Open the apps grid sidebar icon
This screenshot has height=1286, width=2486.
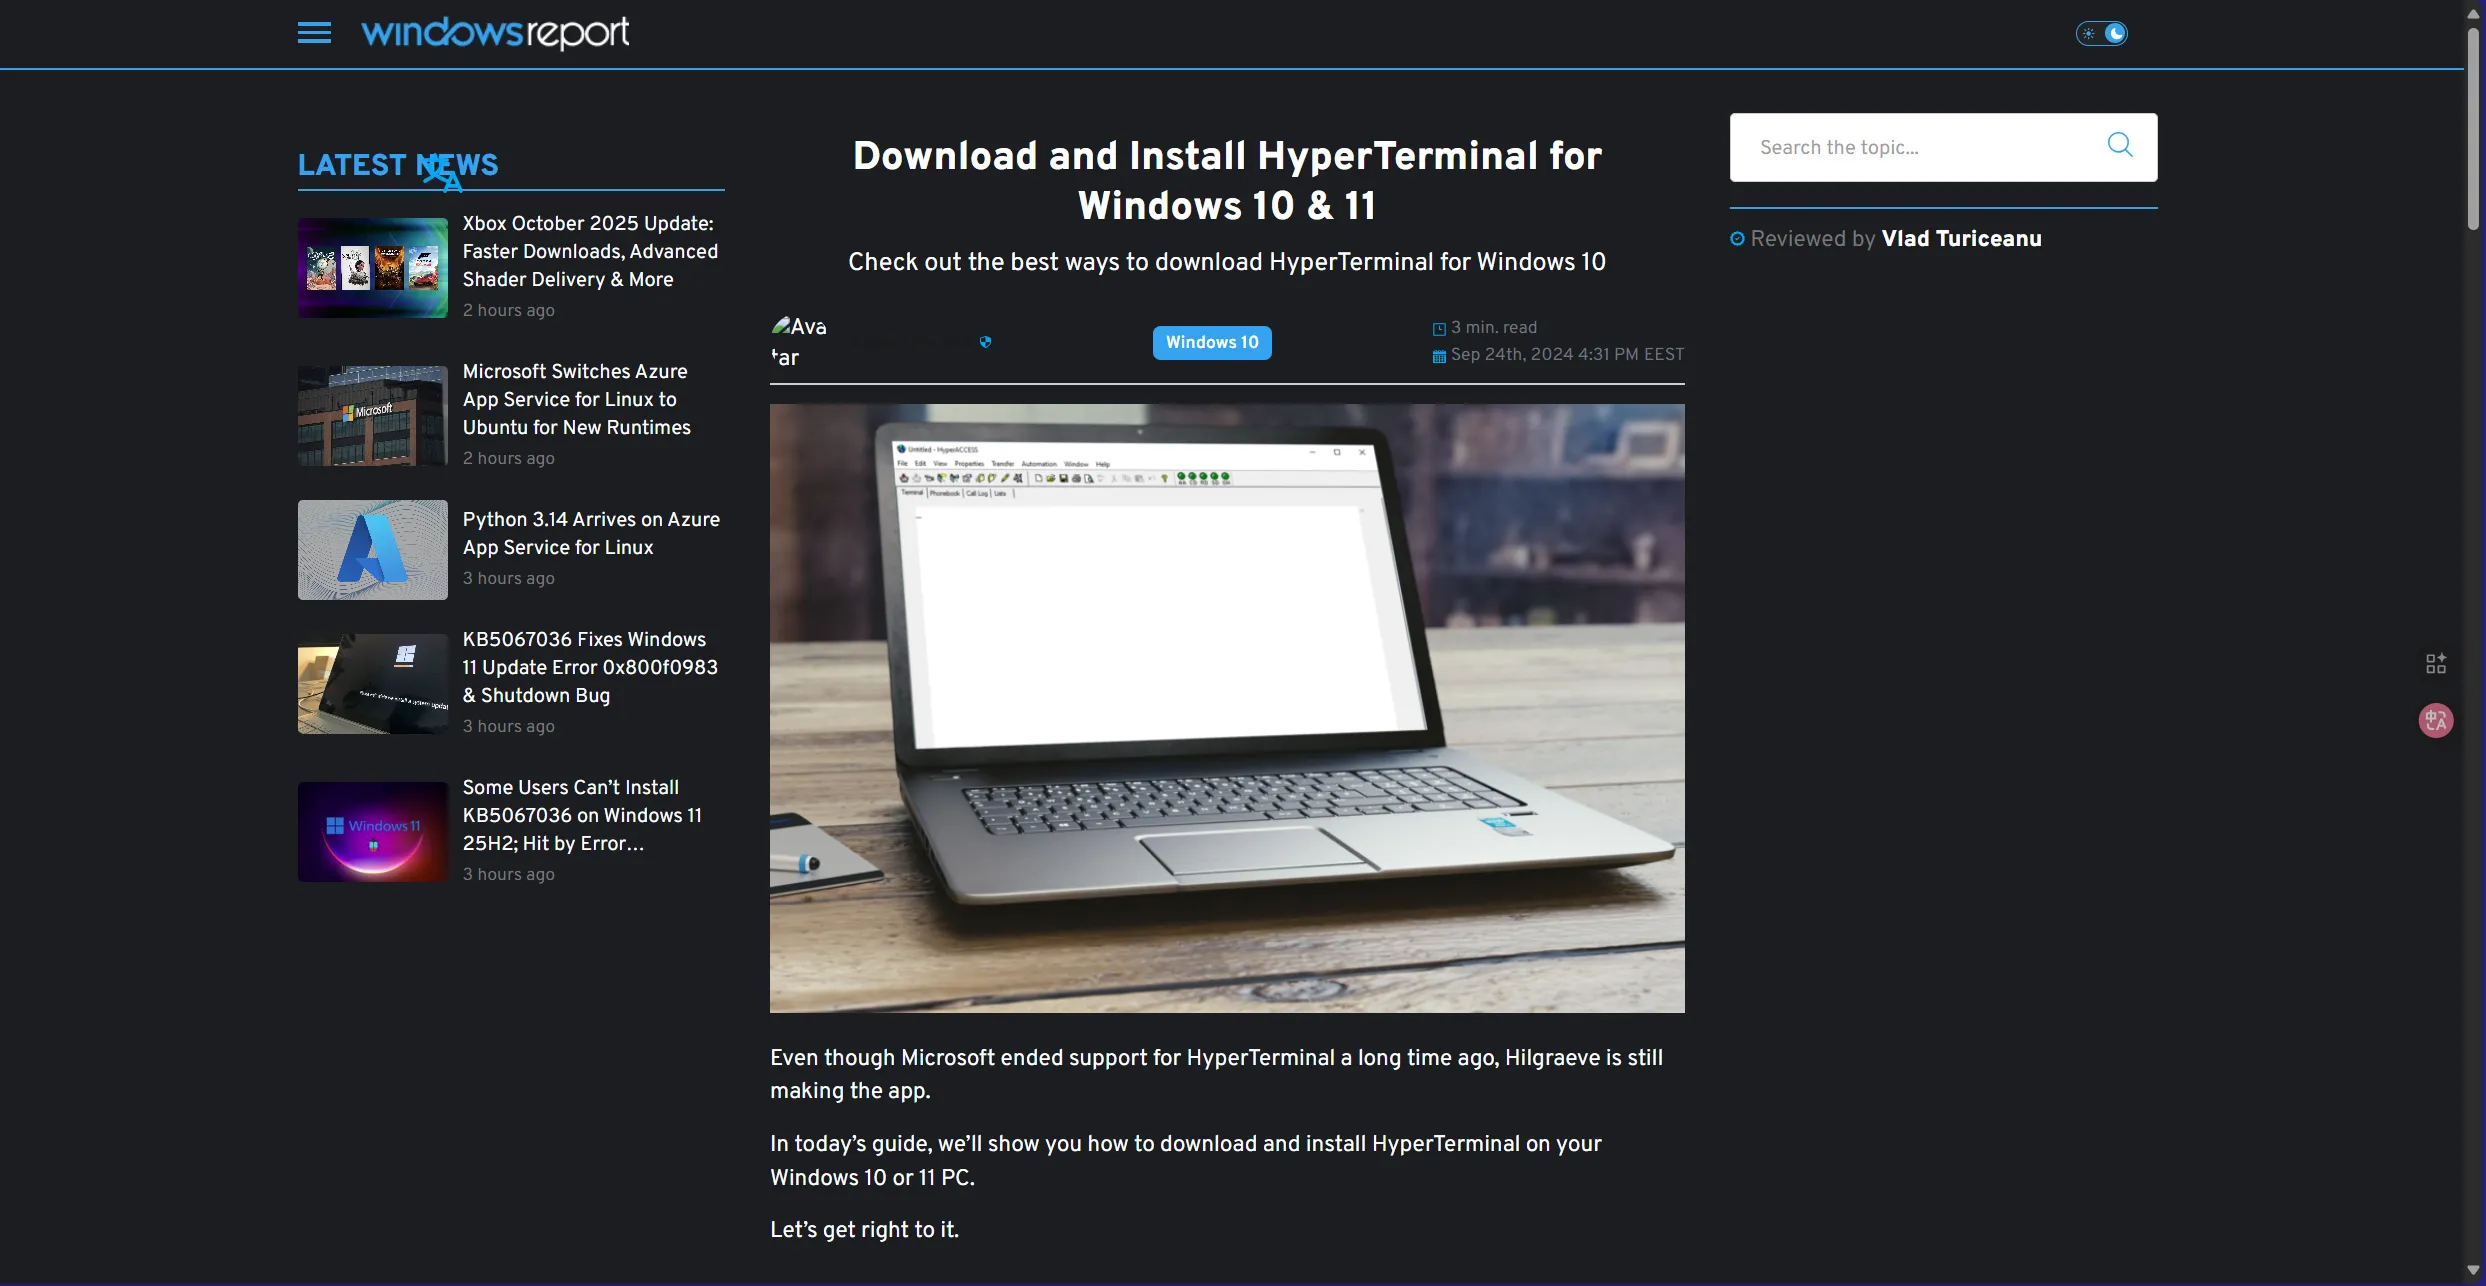2435,663
